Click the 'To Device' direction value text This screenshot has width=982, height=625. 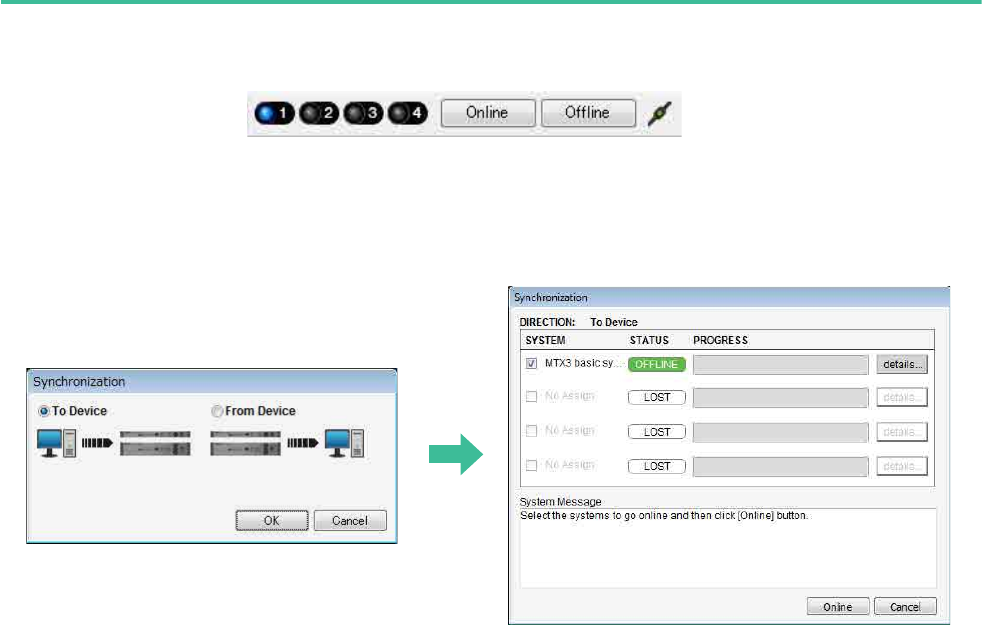[614, 323]
